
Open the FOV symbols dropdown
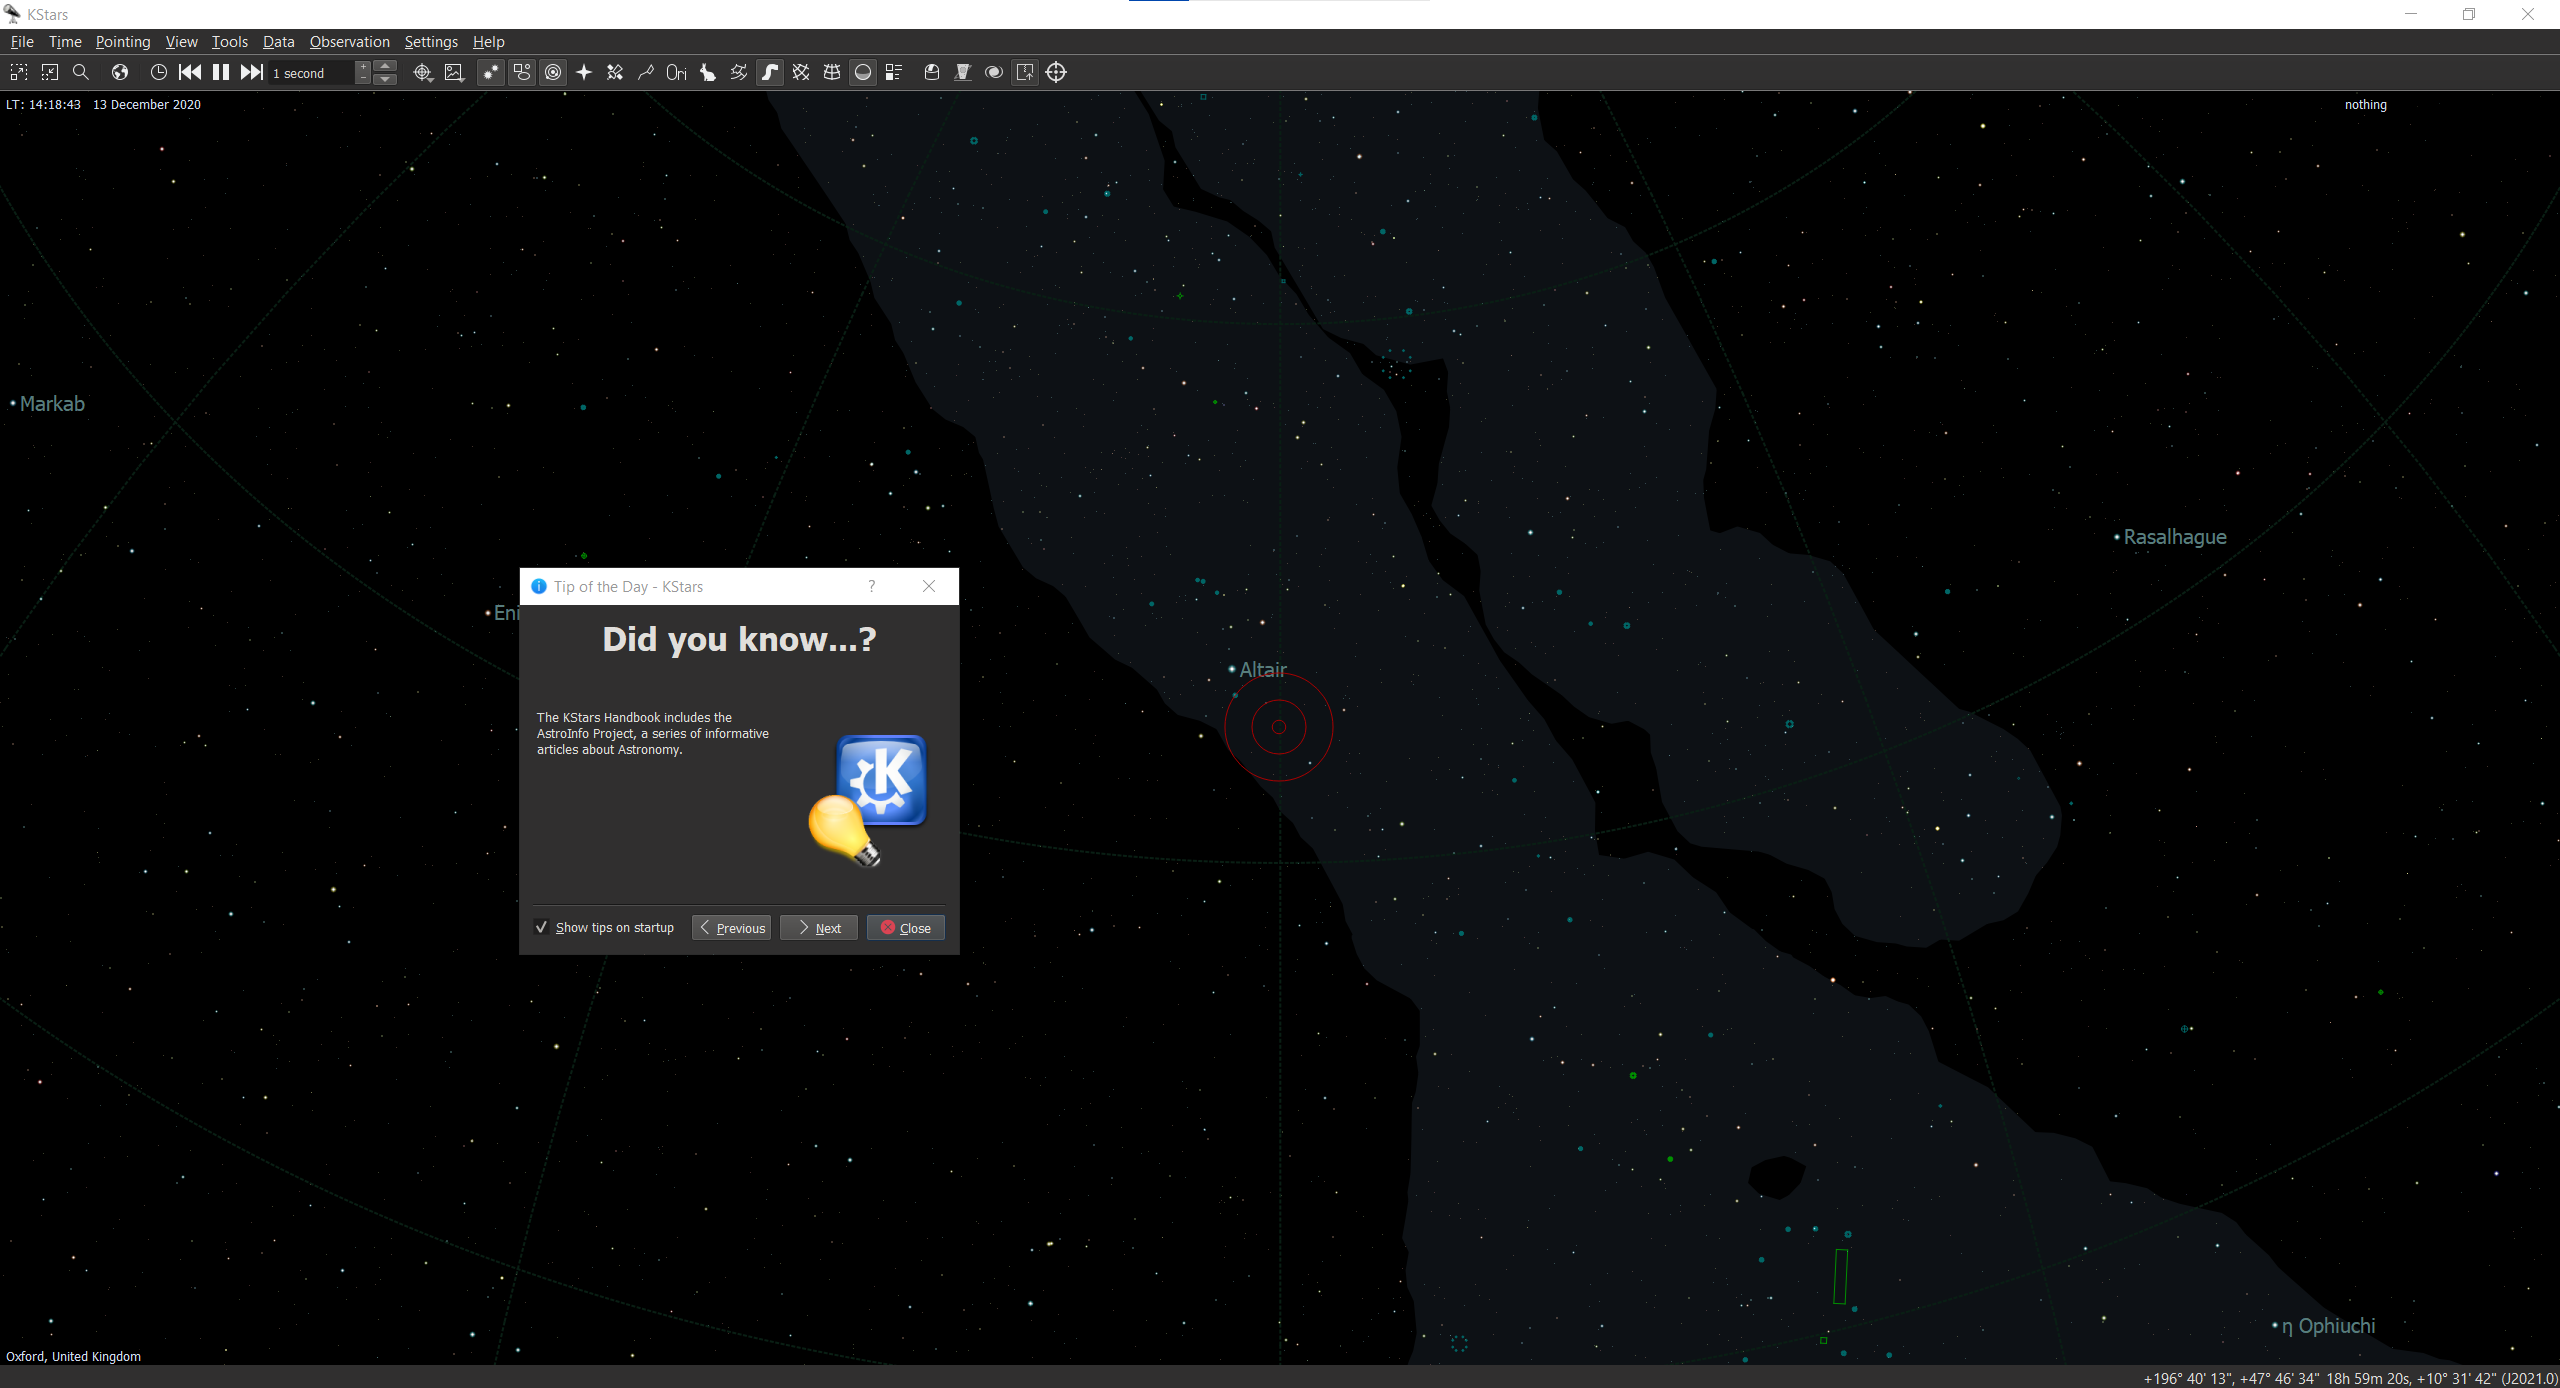(x=422, y=72)
